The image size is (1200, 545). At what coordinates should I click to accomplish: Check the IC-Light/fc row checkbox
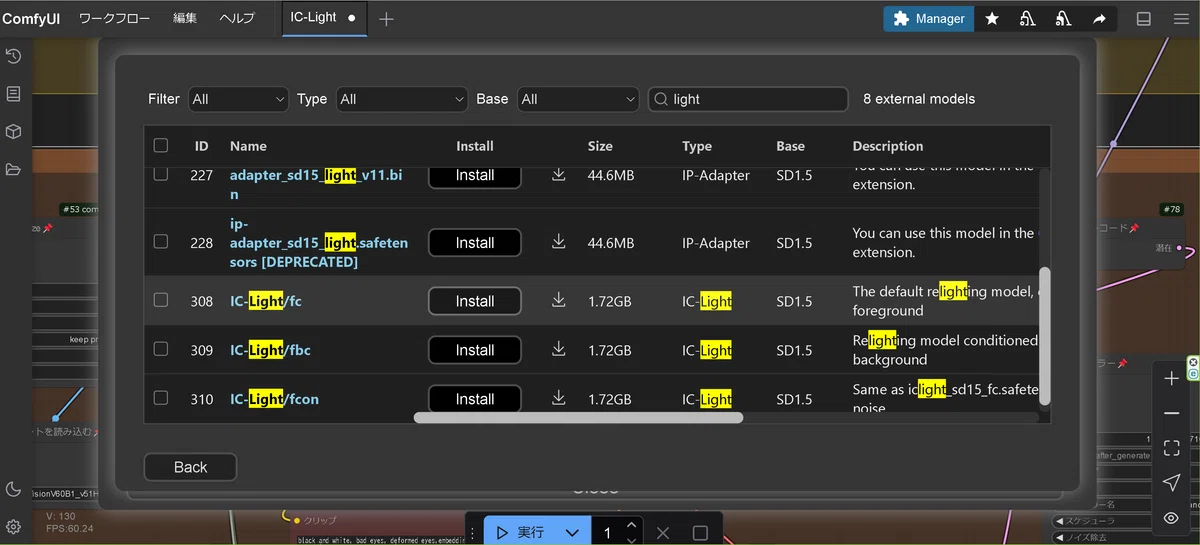pos(161,300)
